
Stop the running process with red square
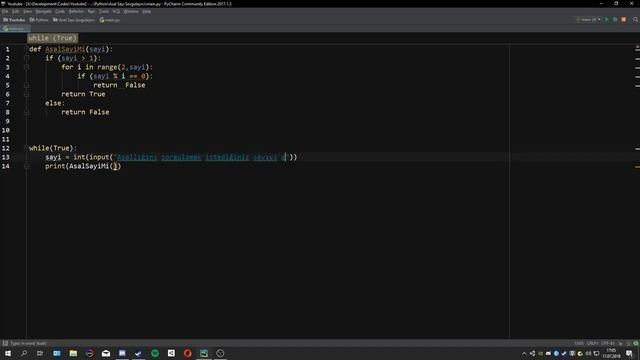[624, 20]
